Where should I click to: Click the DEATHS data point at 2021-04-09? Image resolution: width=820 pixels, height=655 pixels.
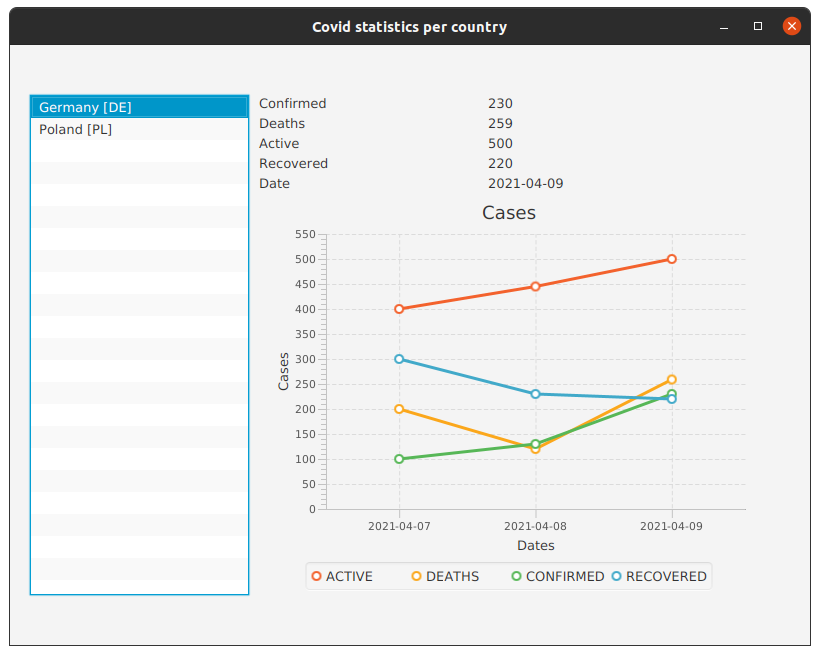tap(670, 380)
